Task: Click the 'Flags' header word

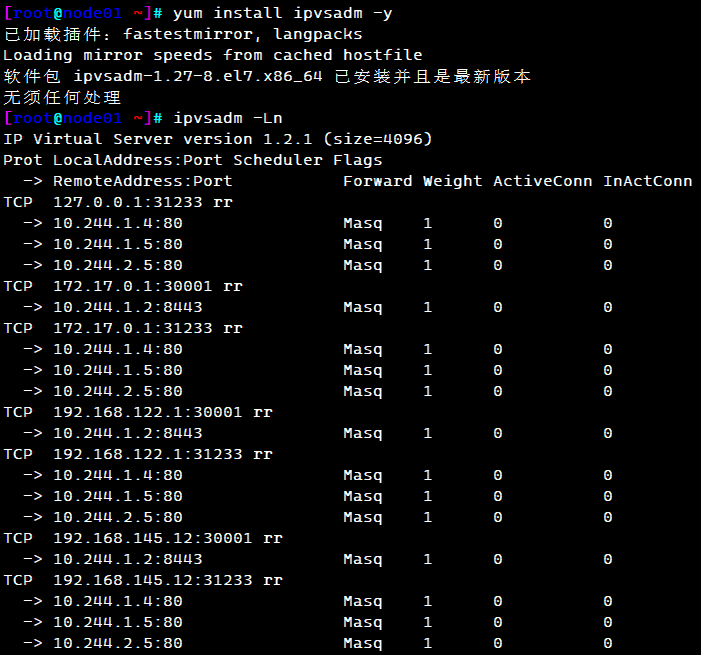Action: 358,160
